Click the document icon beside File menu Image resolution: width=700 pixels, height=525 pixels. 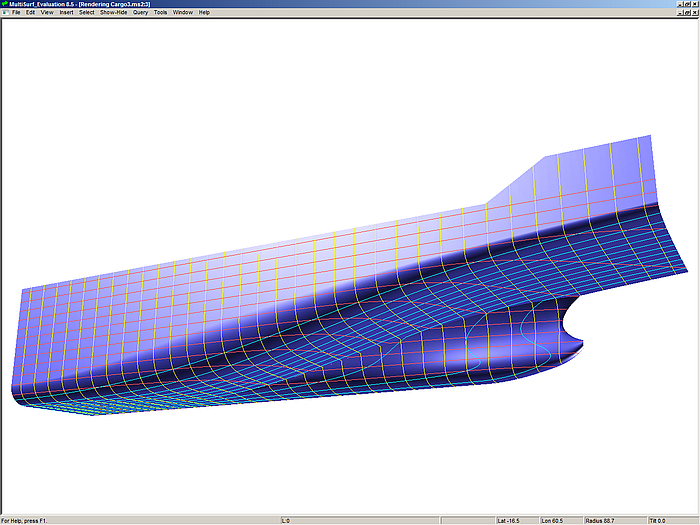4,12
